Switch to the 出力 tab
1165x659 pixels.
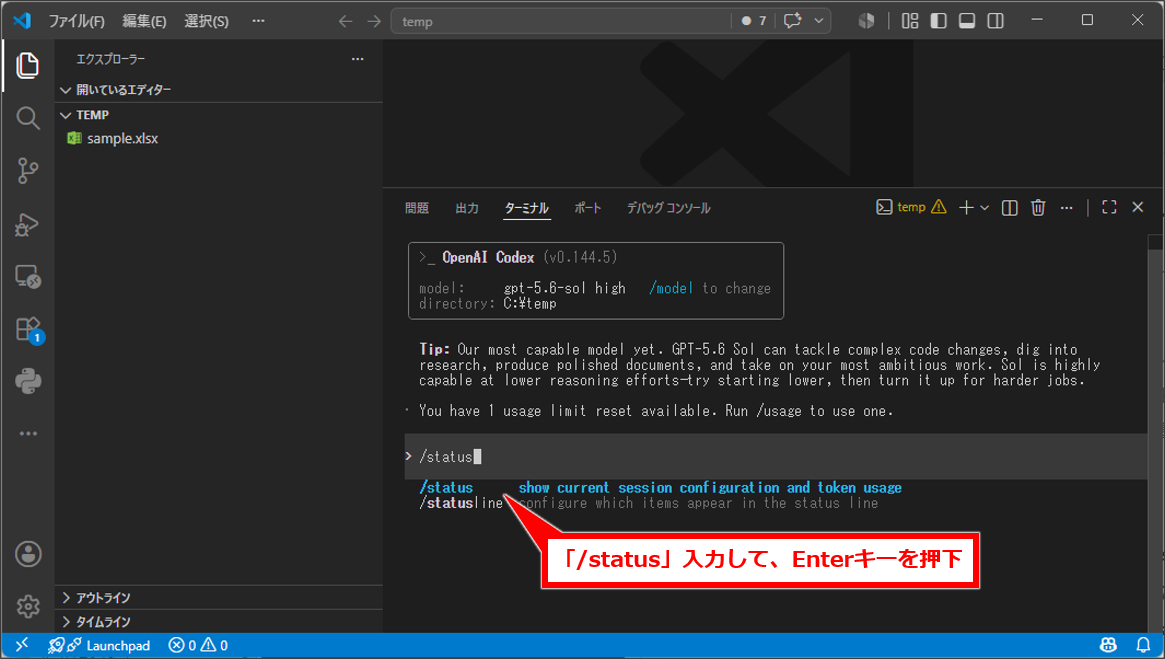coord(467,208)
